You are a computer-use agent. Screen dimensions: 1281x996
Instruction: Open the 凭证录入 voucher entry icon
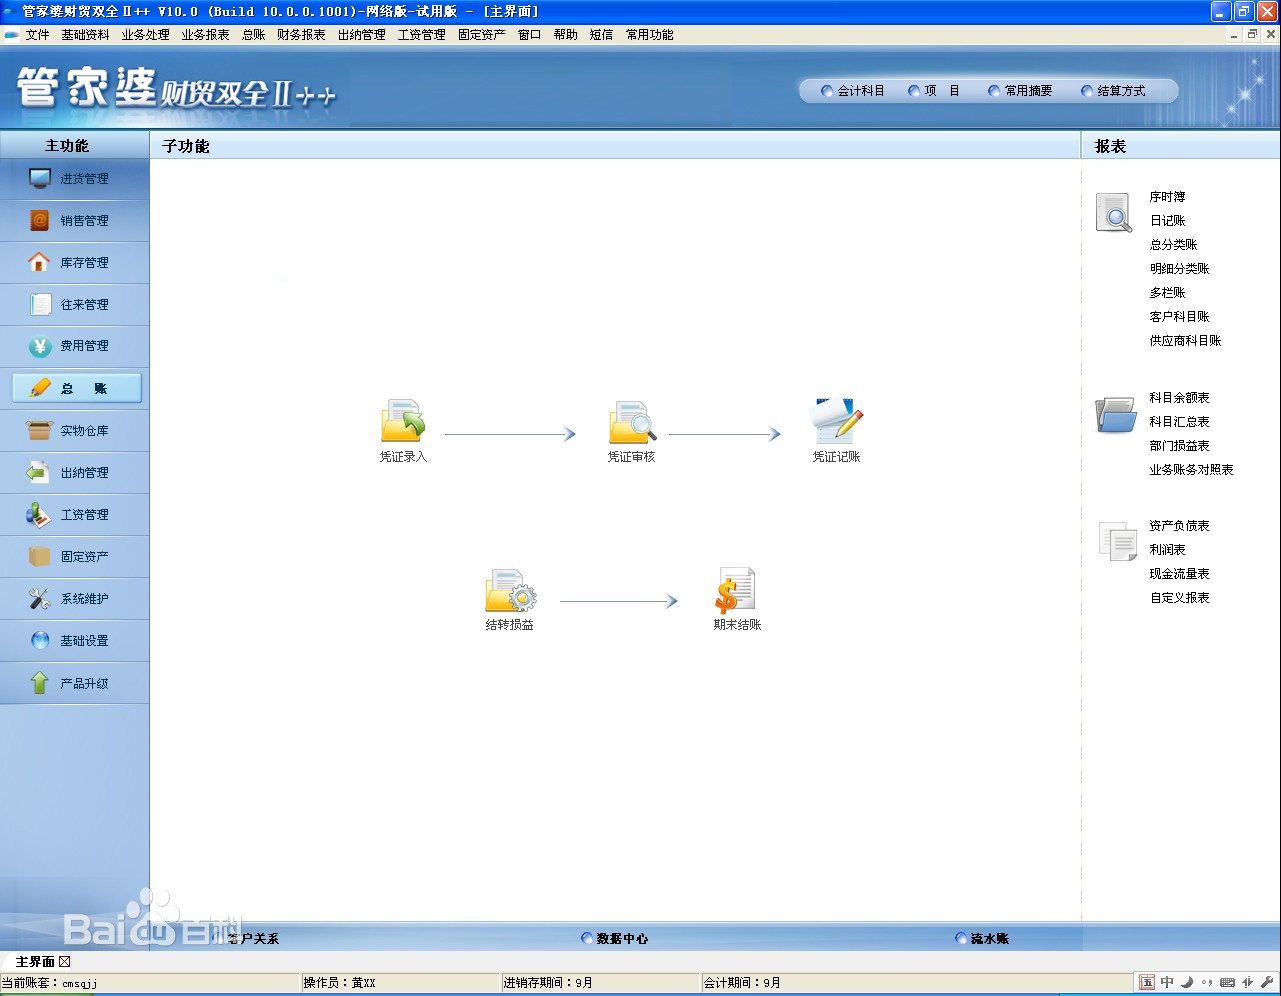[403, 422]
